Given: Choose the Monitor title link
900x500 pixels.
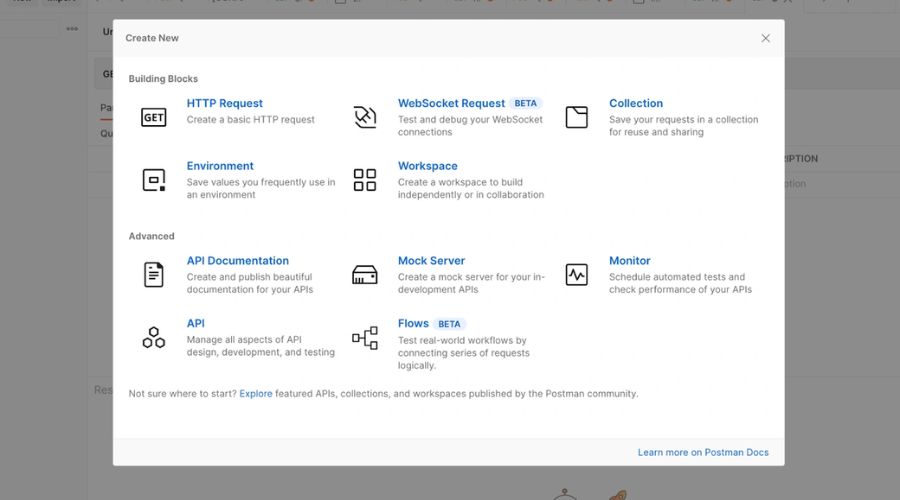Looking at the screenshot, I should [630, 260].
